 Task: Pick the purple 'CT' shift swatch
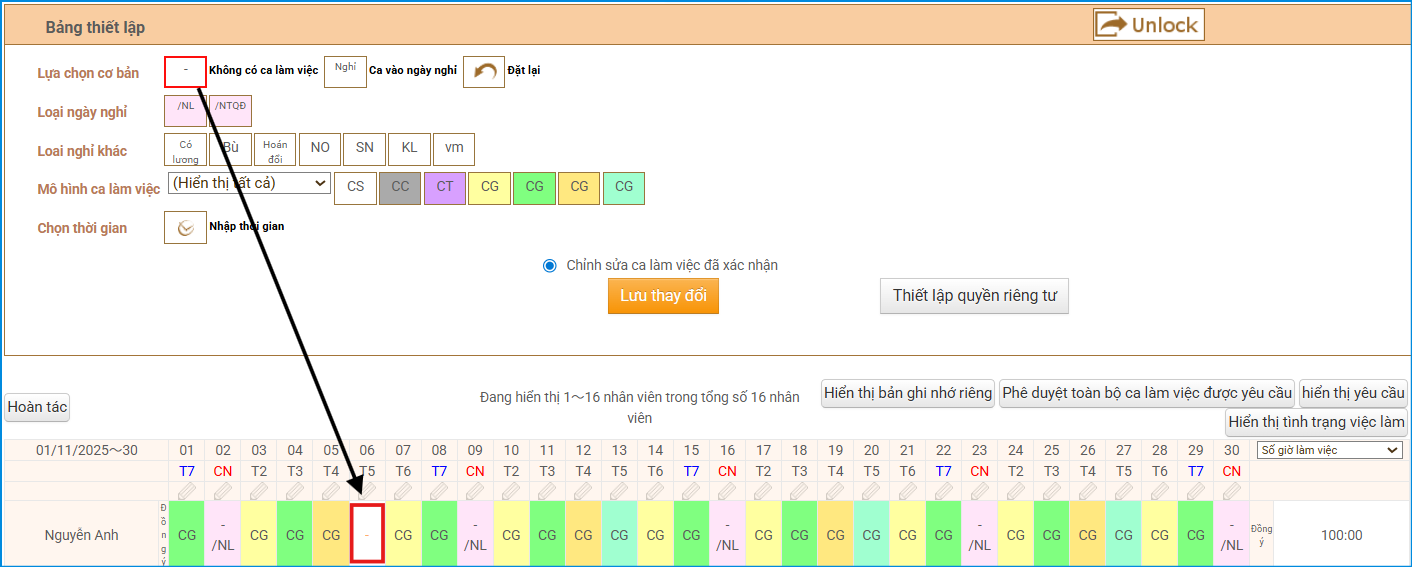445,188
